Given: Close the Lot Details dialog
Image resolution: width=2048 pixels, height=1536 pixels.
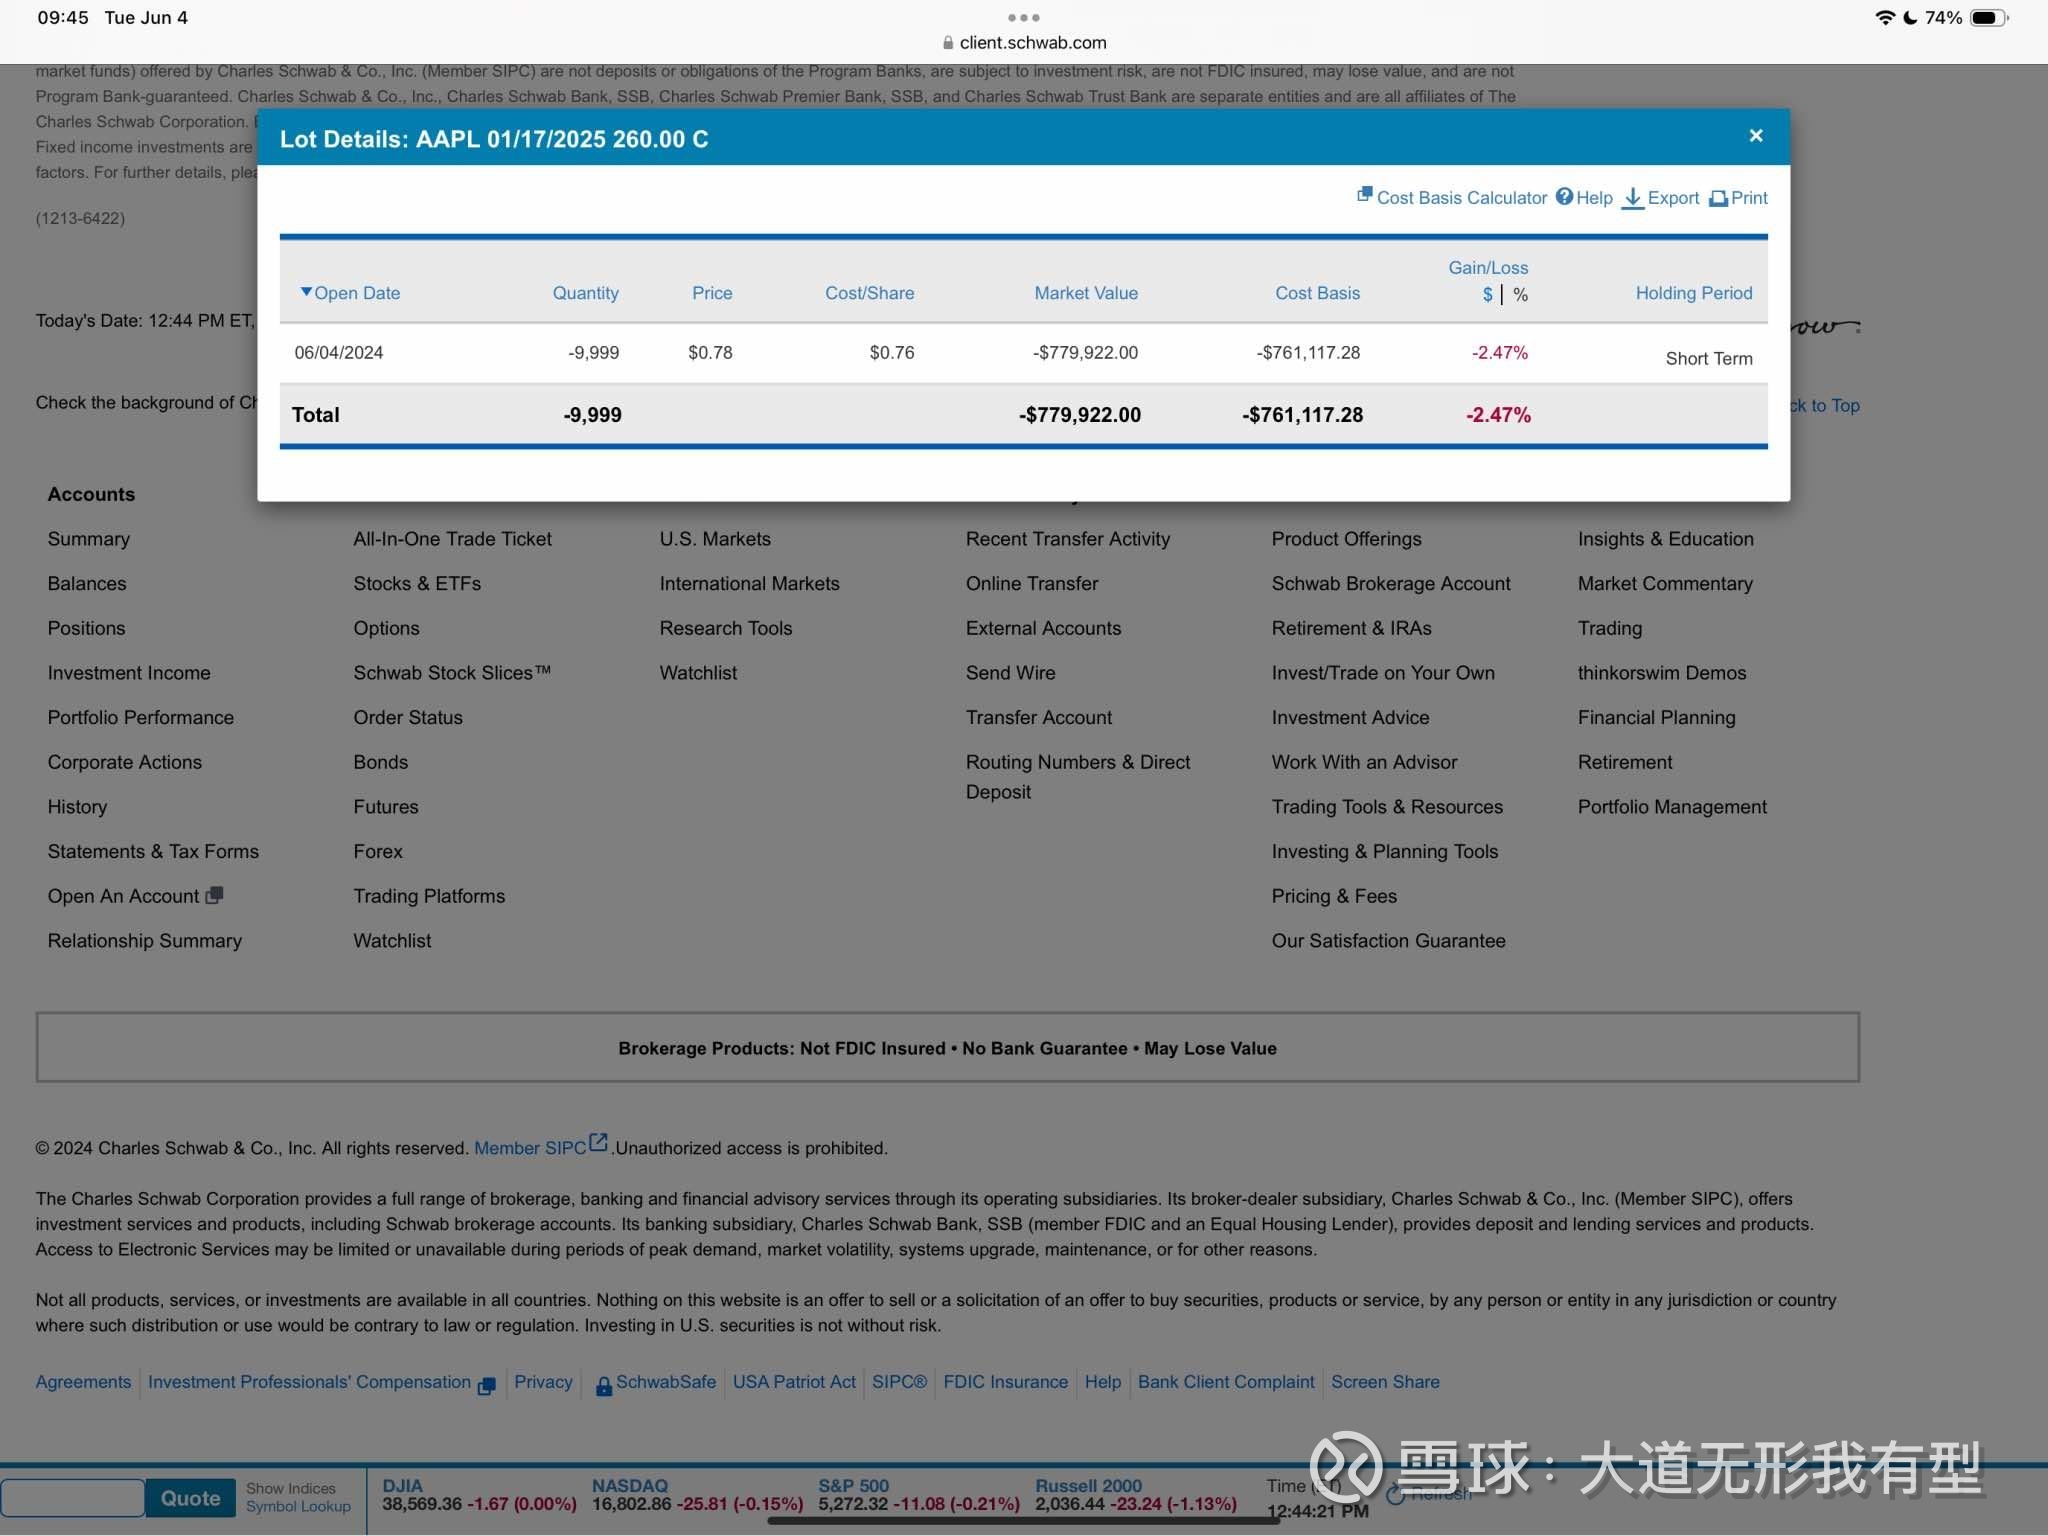Looking at the screenshot, I should click(x=1755, y=136).
